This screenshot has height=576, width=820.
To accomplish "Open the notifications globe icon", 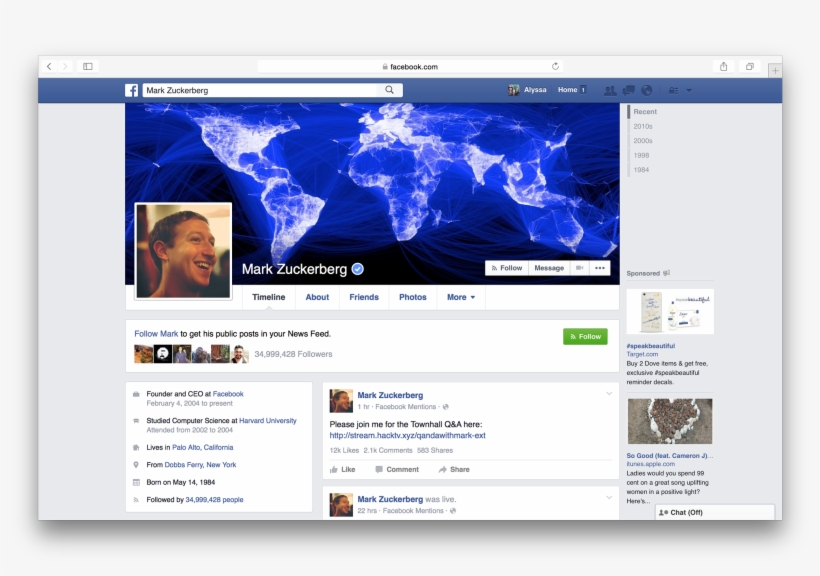I will (x=647, y=91).
